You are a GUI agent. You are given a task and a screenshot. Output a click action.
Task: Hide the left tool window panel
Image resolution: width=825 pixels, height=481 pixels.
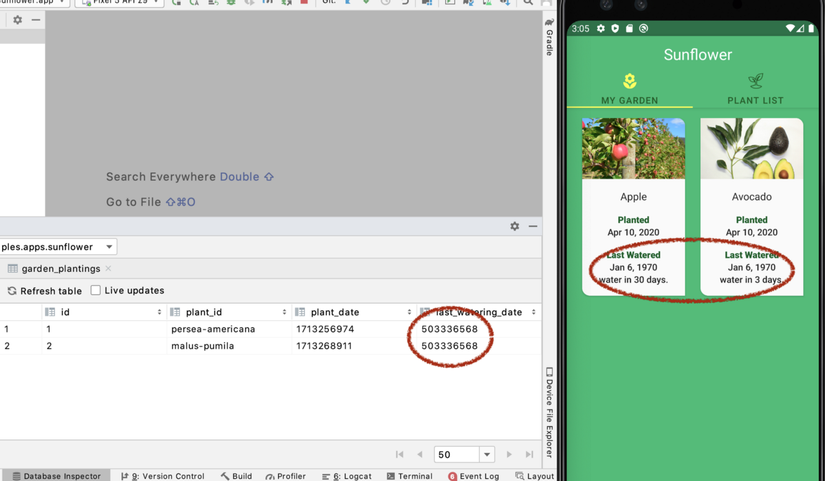coord(36,20)
